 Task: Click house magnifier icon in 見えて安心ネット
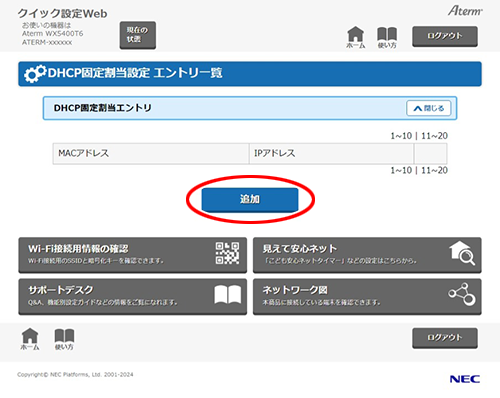[x=462, y=253]
